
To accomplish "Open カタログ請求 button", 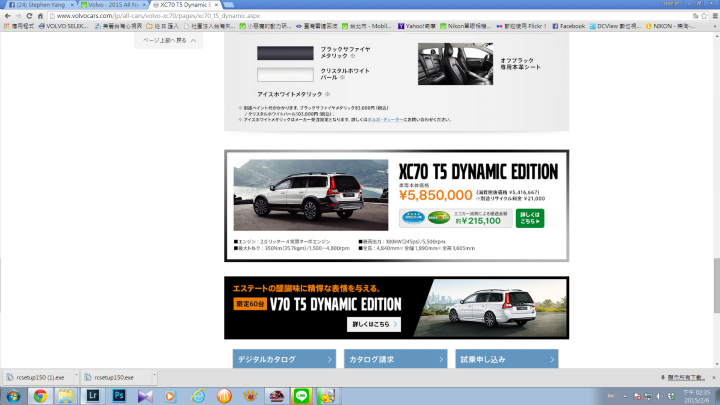I will click(x=395, y=359).
